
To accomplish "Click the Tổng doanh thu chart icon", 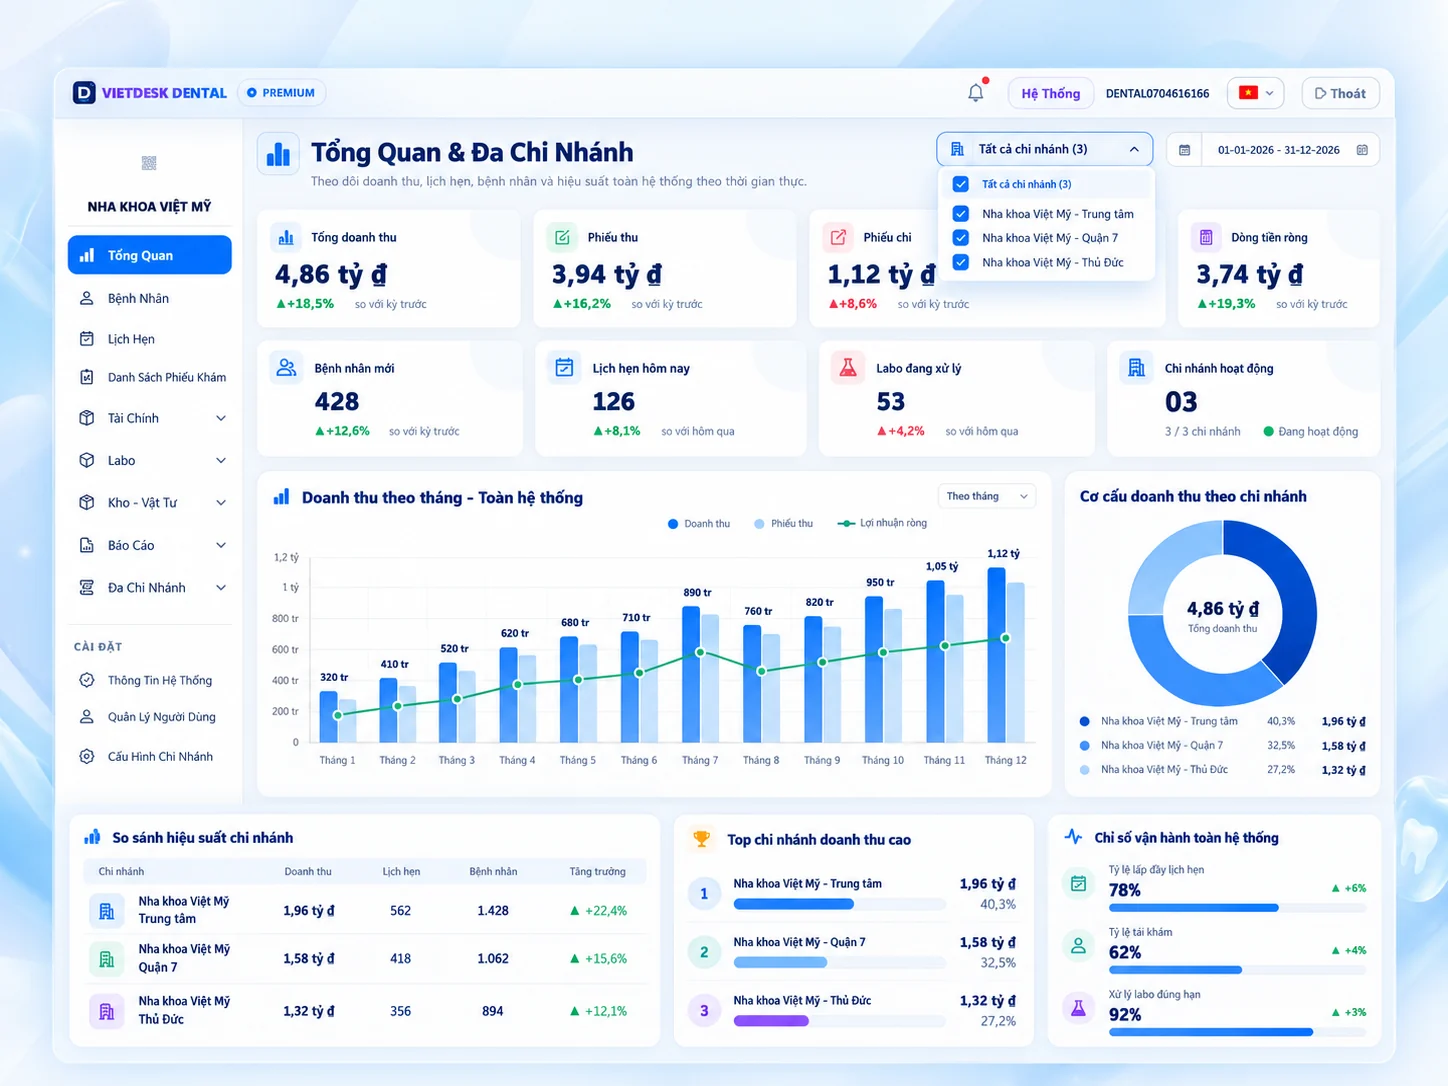I will click(286, 237).
